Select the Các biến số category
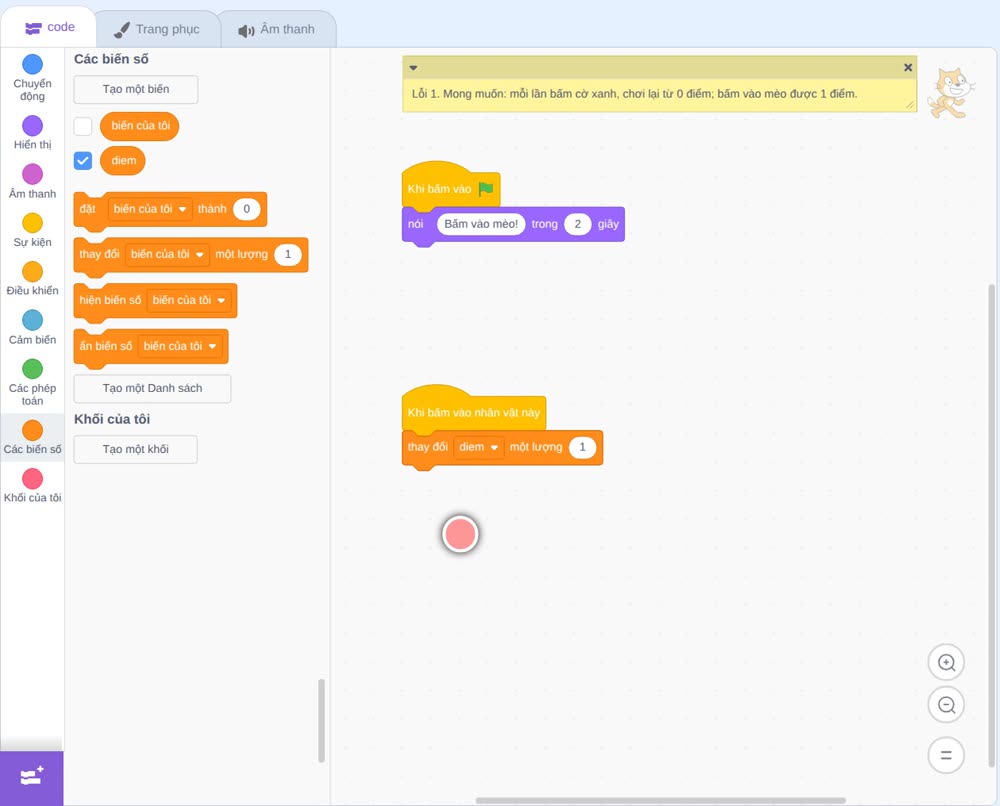The width and height of the screenshot is (1000, 806). coord(33,437)
